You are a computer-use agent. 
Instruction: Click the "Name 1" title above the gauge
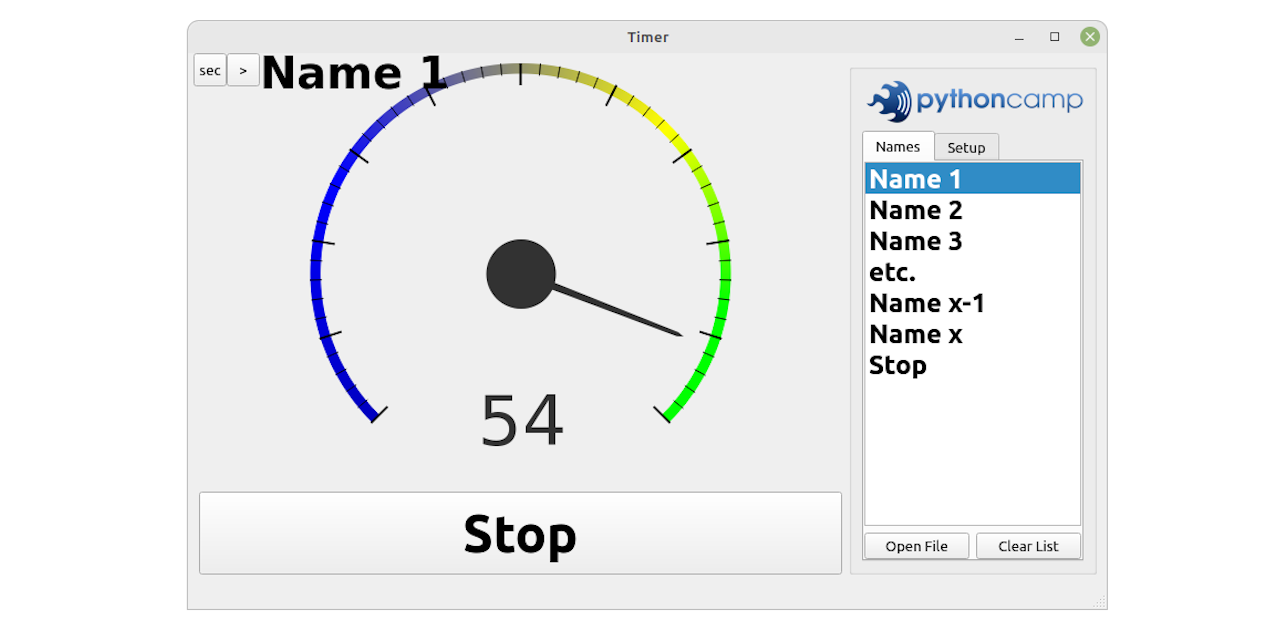[354, 72]
